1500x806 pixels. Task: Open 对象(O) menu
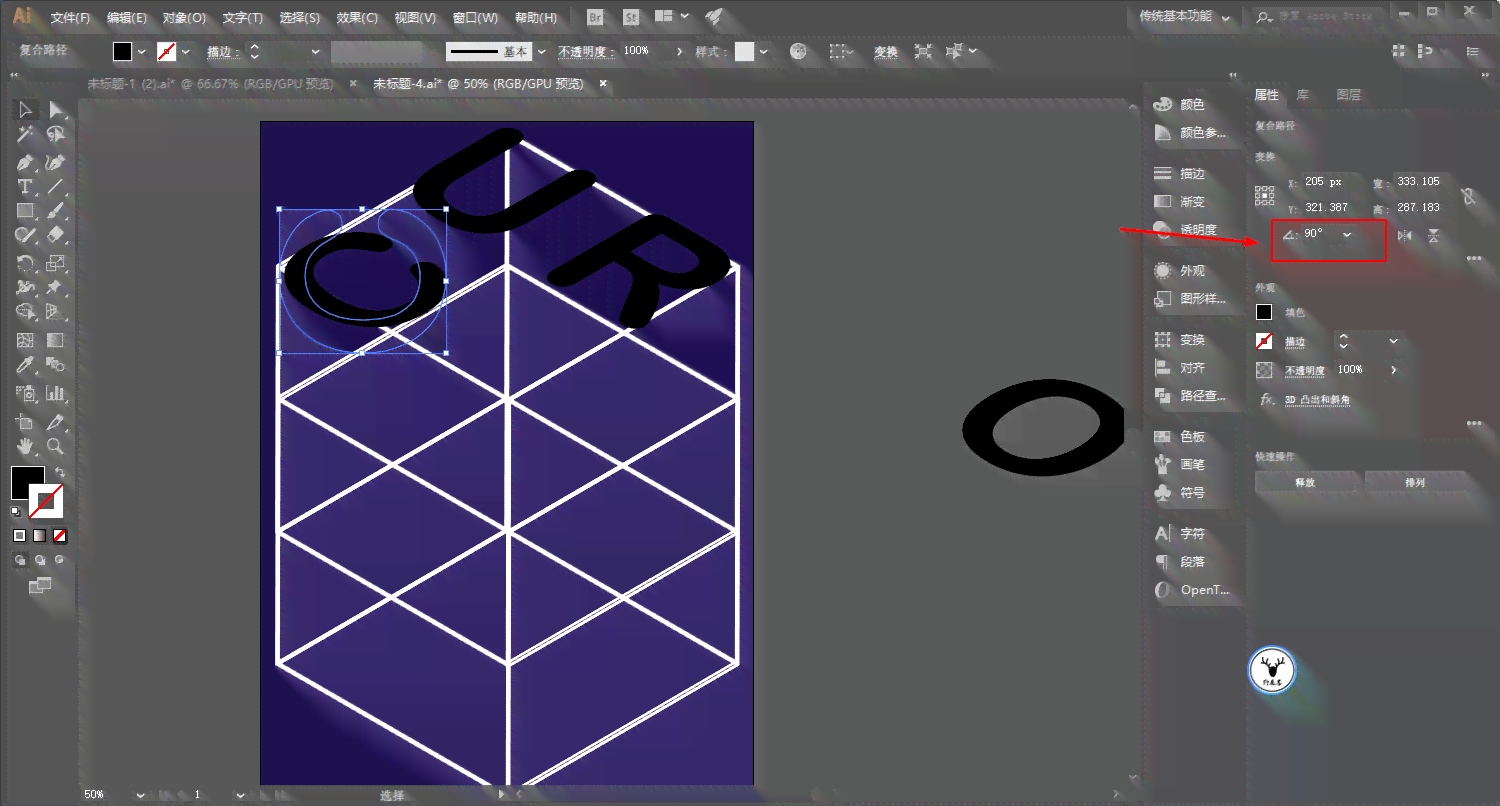pos(184,18)
